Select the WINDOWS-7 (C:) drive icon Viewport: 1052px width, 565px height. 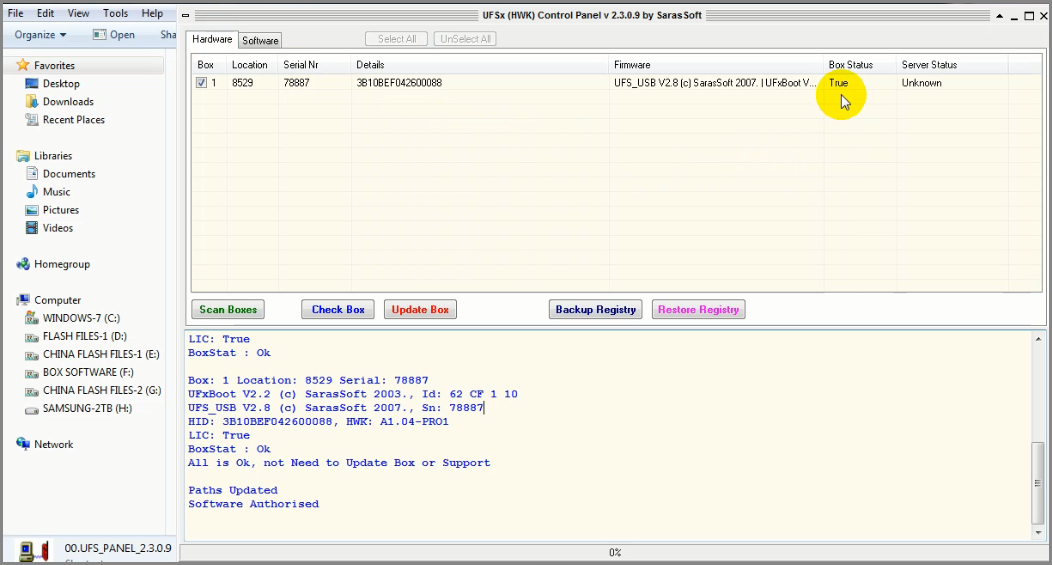click(32, 318)
